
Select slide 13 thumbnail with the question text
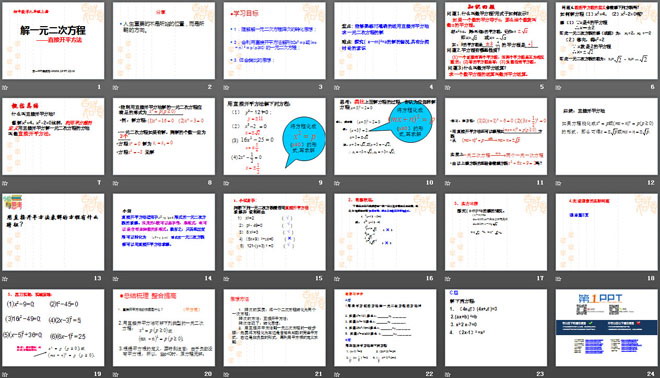[x=53, y=232]
